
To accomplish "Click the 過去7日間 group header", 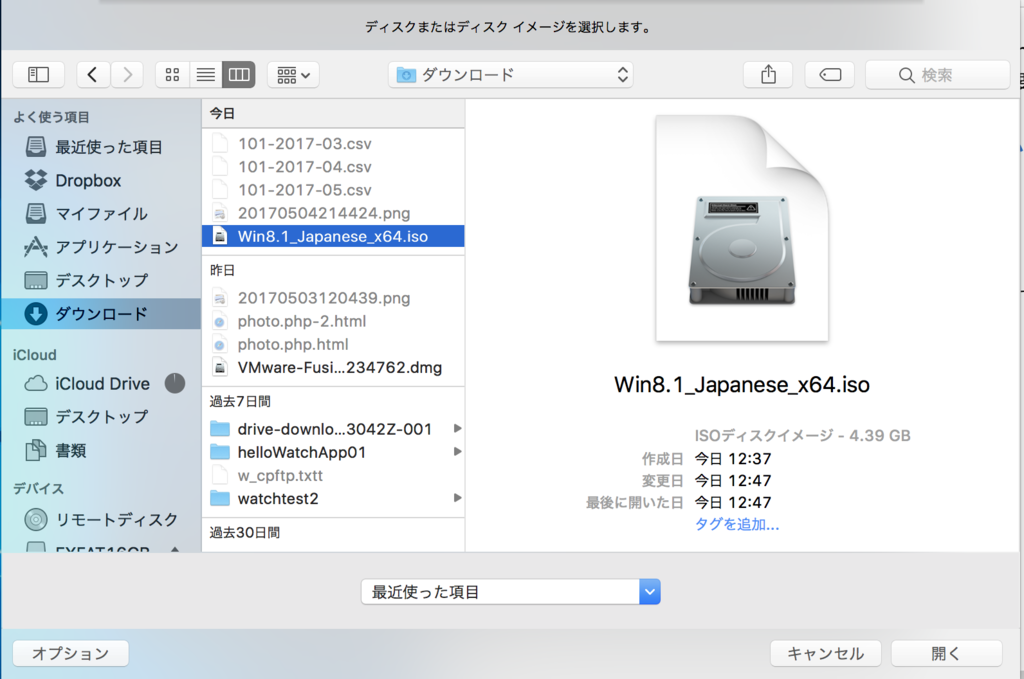I will [333, 402].
